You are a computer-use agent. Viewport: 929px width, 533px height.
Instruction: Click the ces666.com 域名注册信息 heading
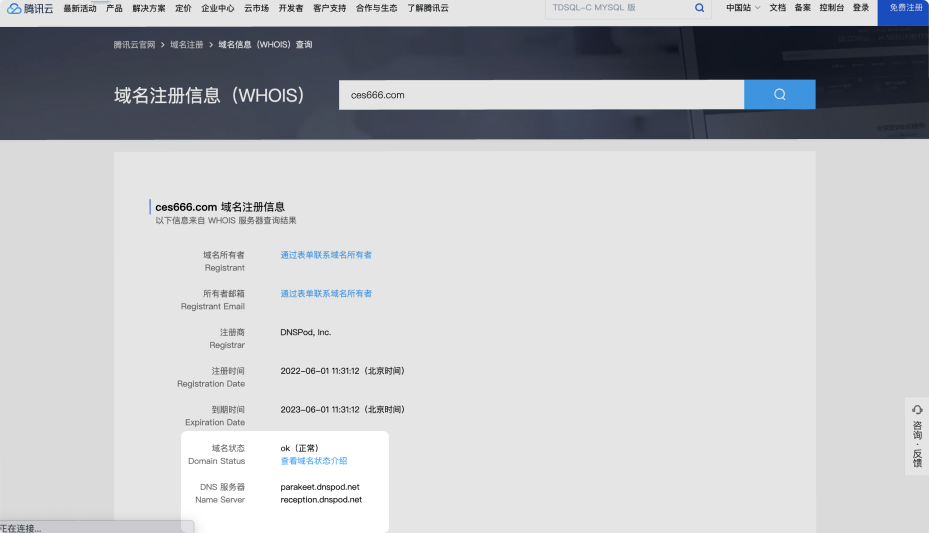click(x=220, y=207)
